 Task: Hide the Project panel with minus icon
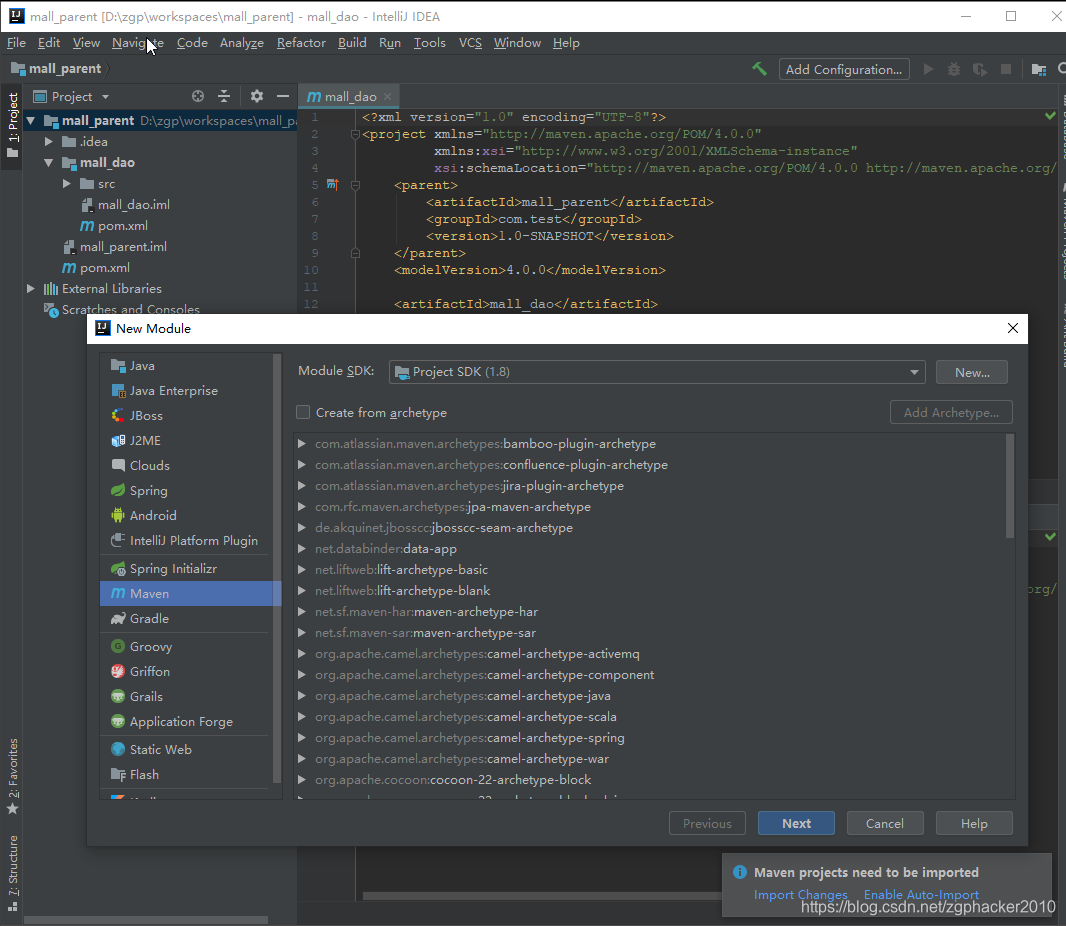pyautogui.click(x=283, y=97)
